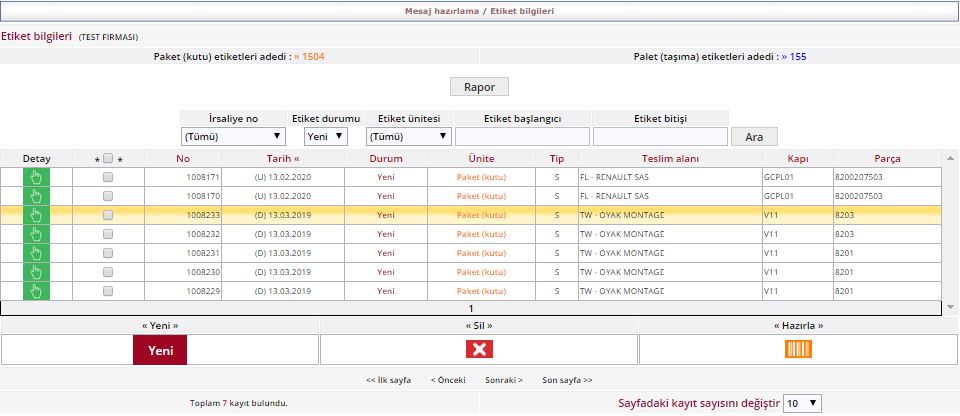960x416 pixels.
Task: Open detail hand icon for record 1008229
Action: 36,291
